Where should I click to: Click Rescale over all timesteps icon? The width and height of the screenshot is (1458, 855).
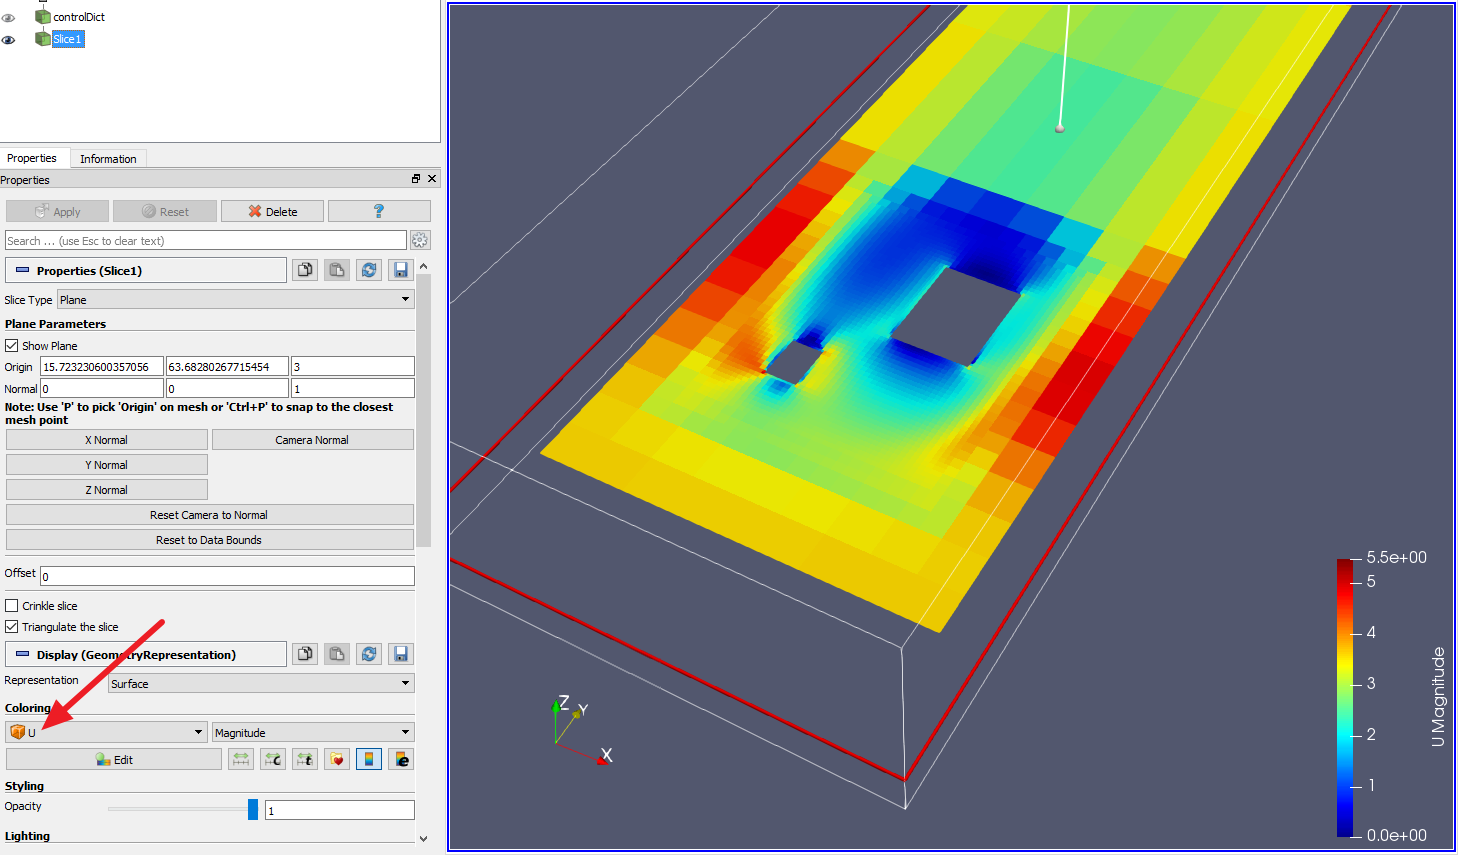pos(305,760)
